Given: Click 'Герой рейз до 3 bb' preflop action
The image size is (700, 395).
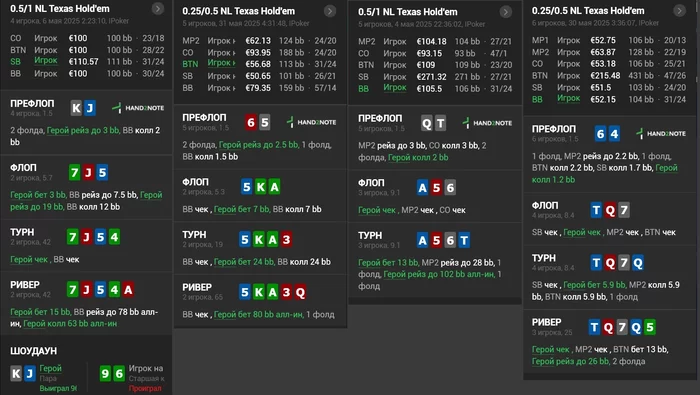Looking at the screenshot, I should click(83, 130).
